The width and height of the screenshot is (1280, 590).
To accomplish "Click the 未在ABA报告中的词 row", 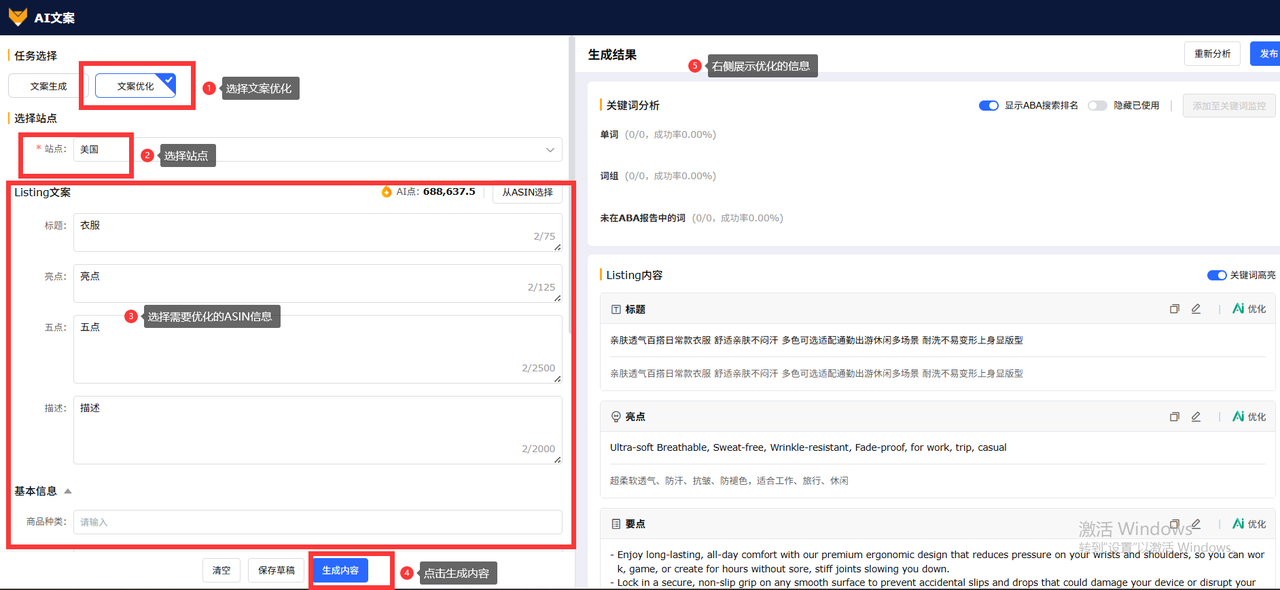I will tap(692, 218).
